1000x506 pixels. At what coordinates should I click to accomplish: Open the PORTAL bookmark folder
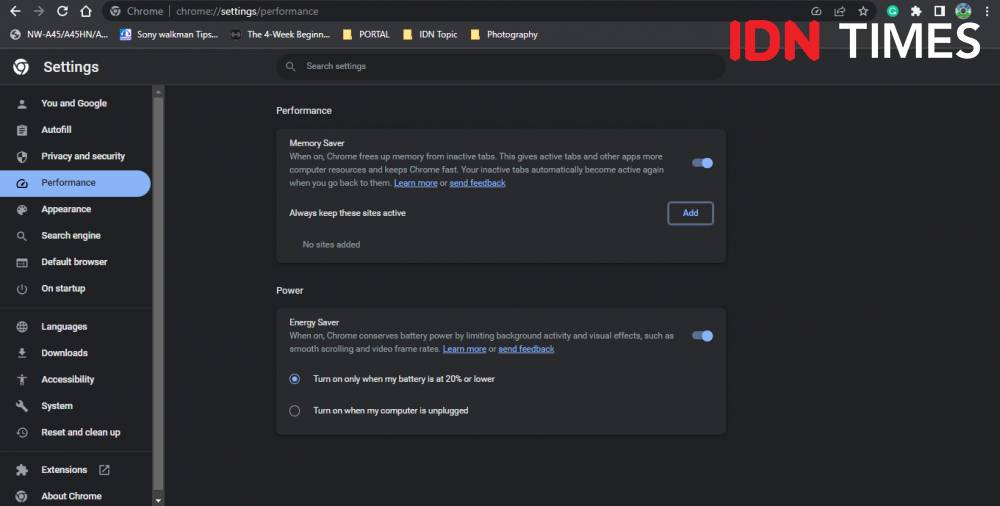[x=366, y=34]
